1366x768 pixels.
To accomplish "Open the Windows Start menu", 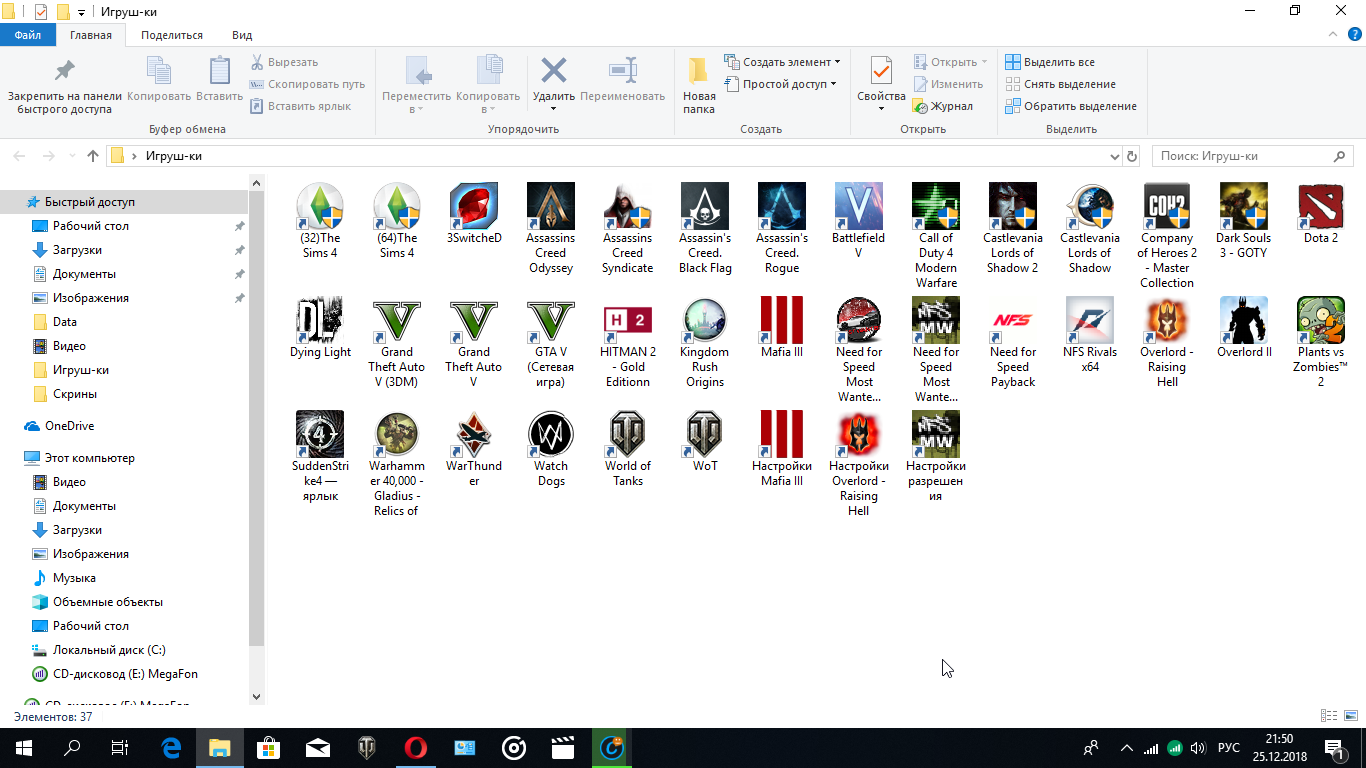I will [x=22, y=747].
